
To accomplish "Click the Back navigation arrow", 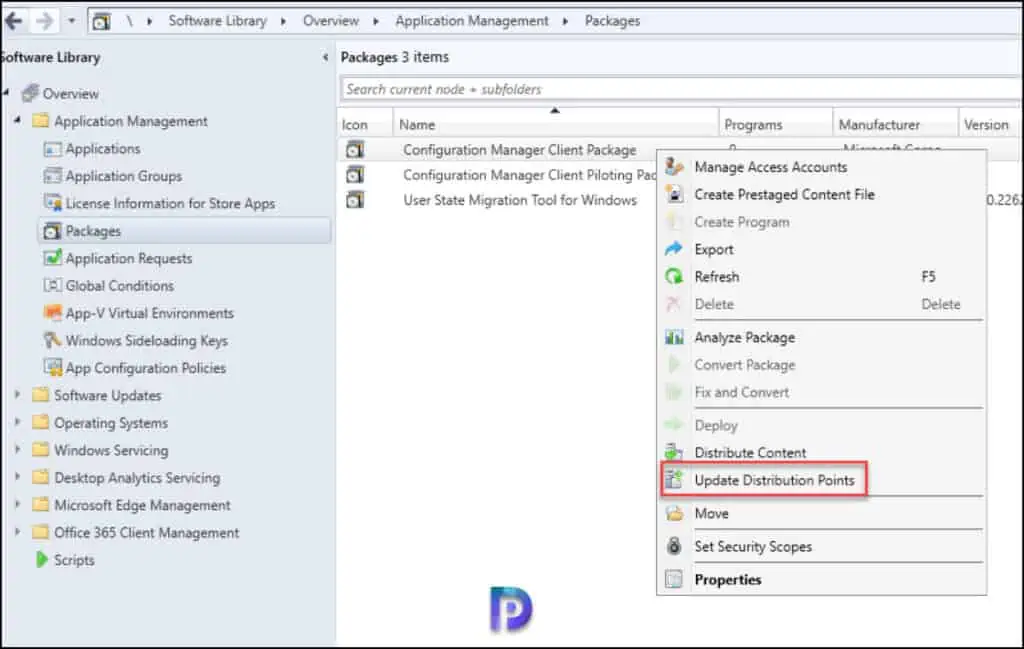I will pyautogui.click(x=14, y=21).
